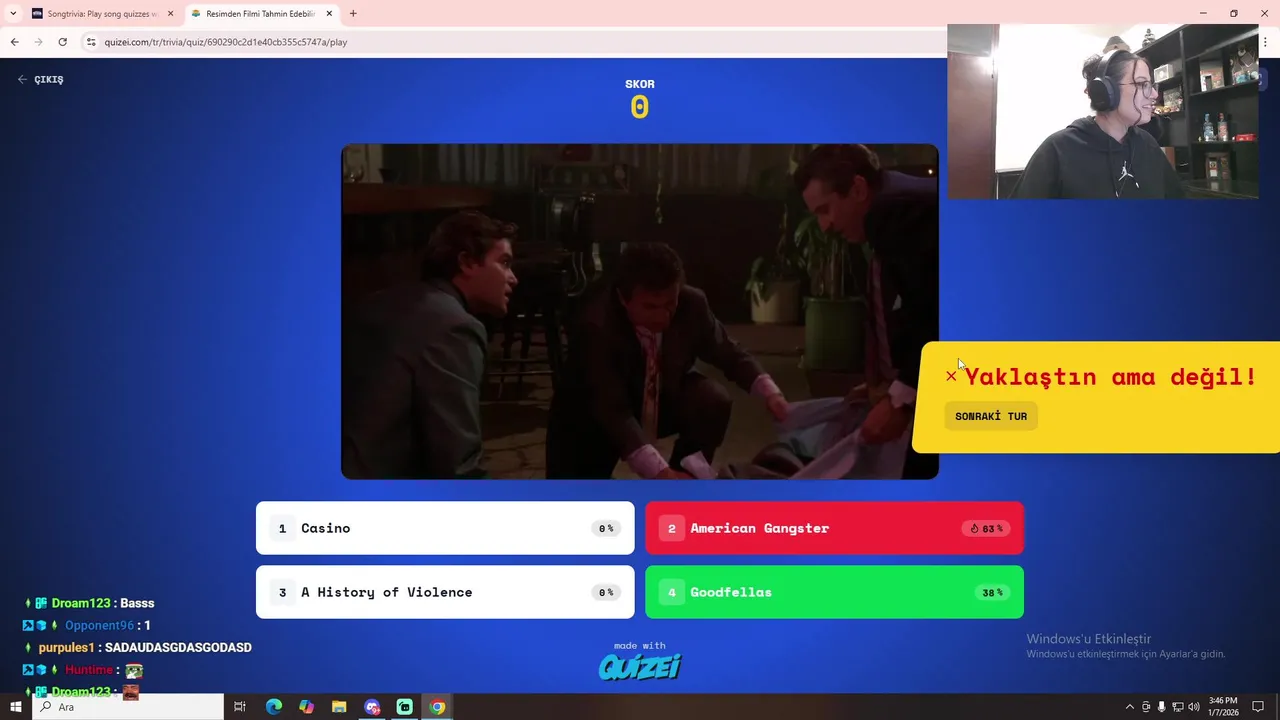Switch to Chrome in the taskbar
Viewport: 1280px width, 720px height.
coord(437,707)
